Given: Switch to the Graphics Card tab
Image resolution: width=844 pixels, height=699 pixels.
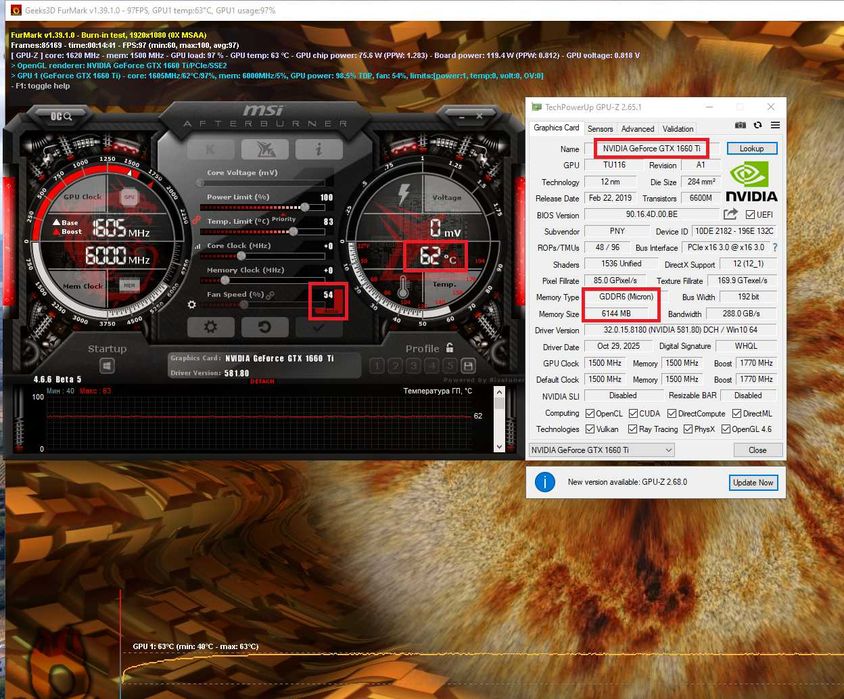Looking at the screenshot, I should (556, 128).
